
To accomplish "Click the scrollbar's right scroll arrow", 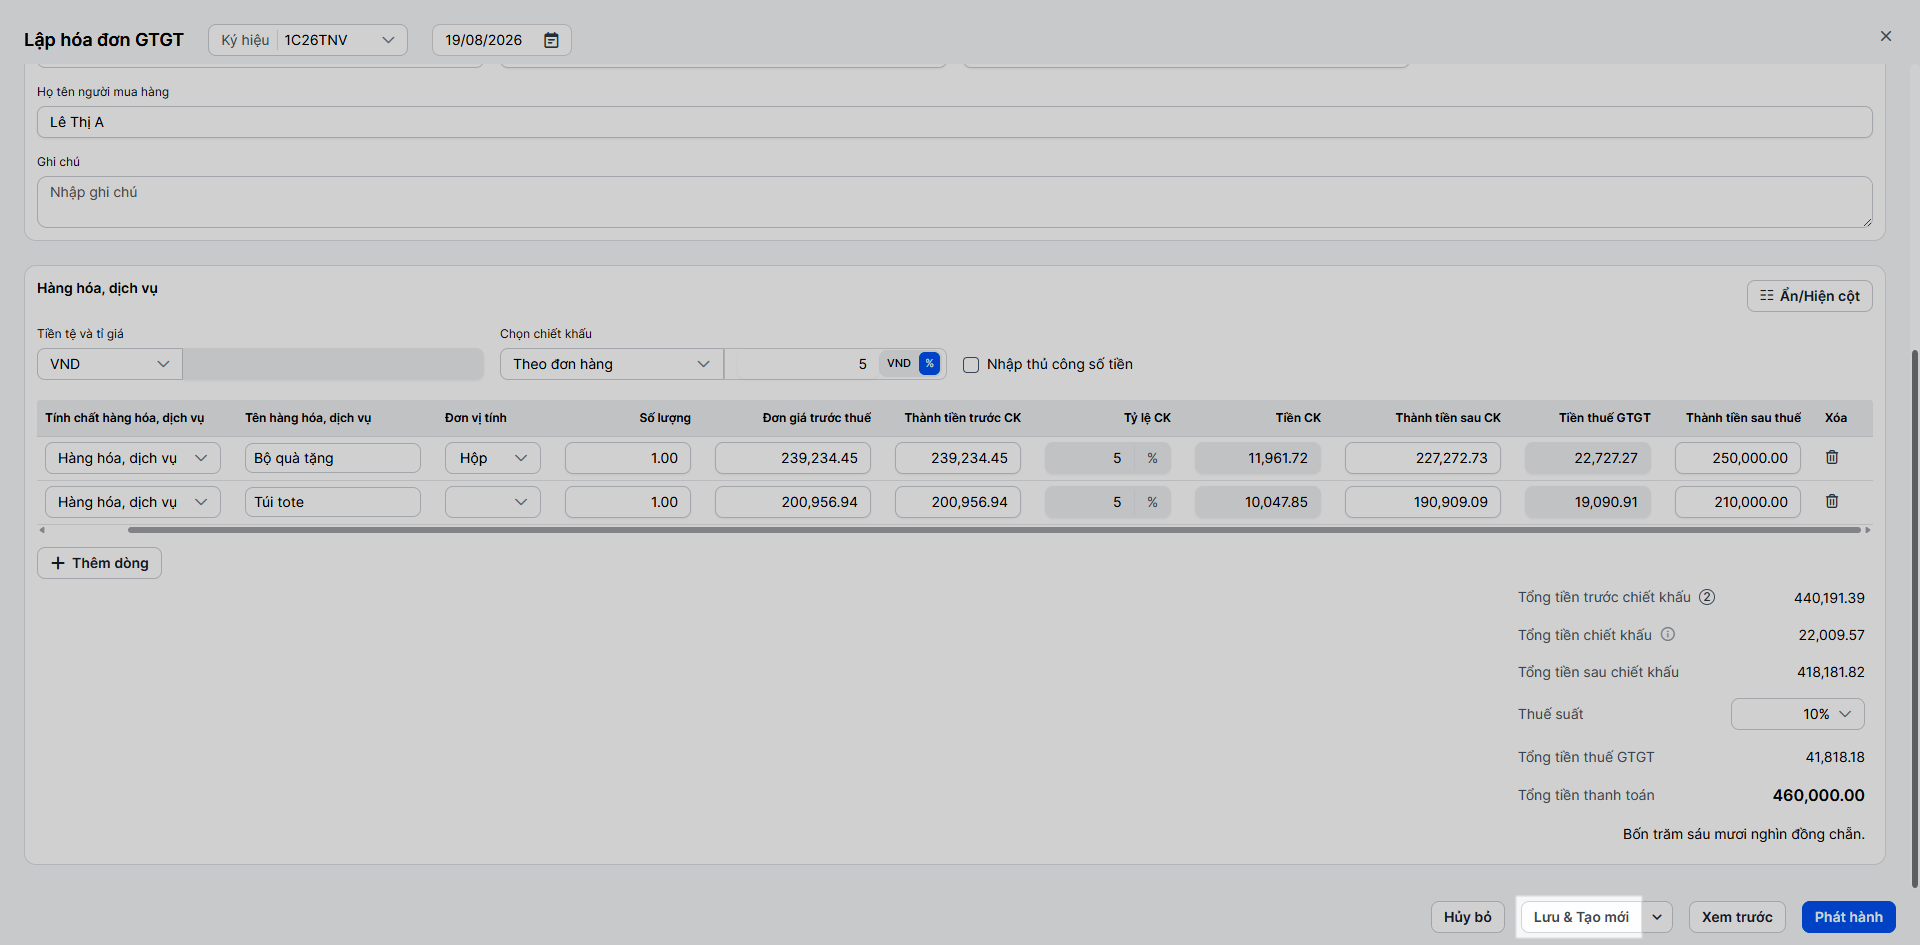I will tap(1868, 530).
